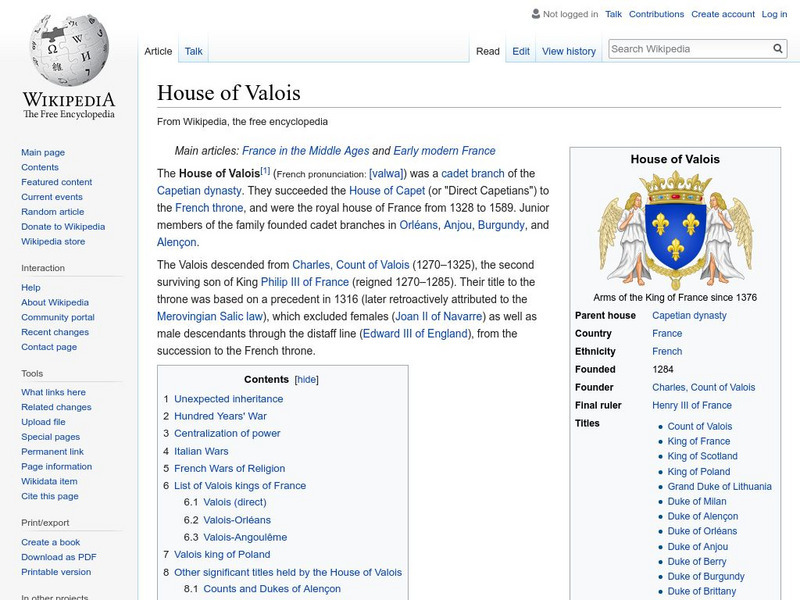
Task: Click Create a book
Action: pos(51,542)
